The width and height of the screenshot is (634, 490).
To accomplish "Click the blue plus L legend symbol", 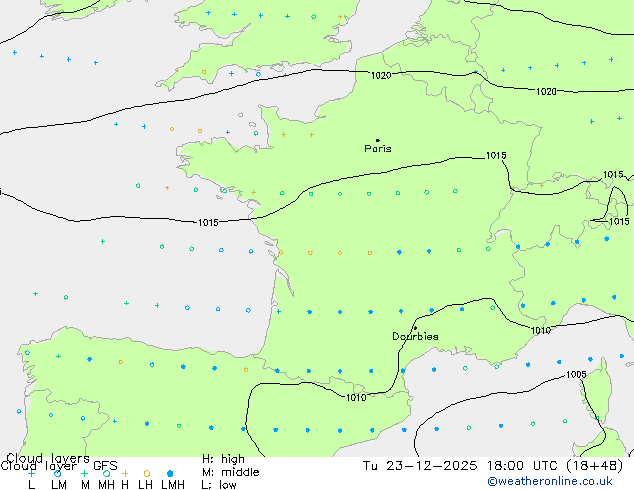I will [x=31, y=473].
